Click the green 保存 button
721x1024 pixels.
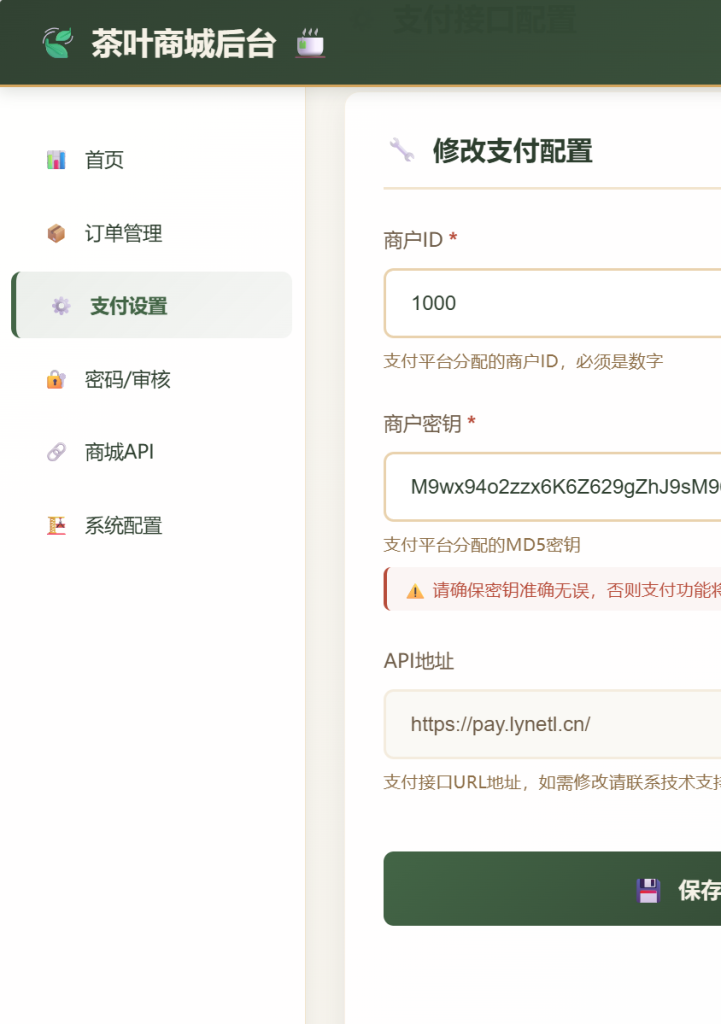point(553,889)
